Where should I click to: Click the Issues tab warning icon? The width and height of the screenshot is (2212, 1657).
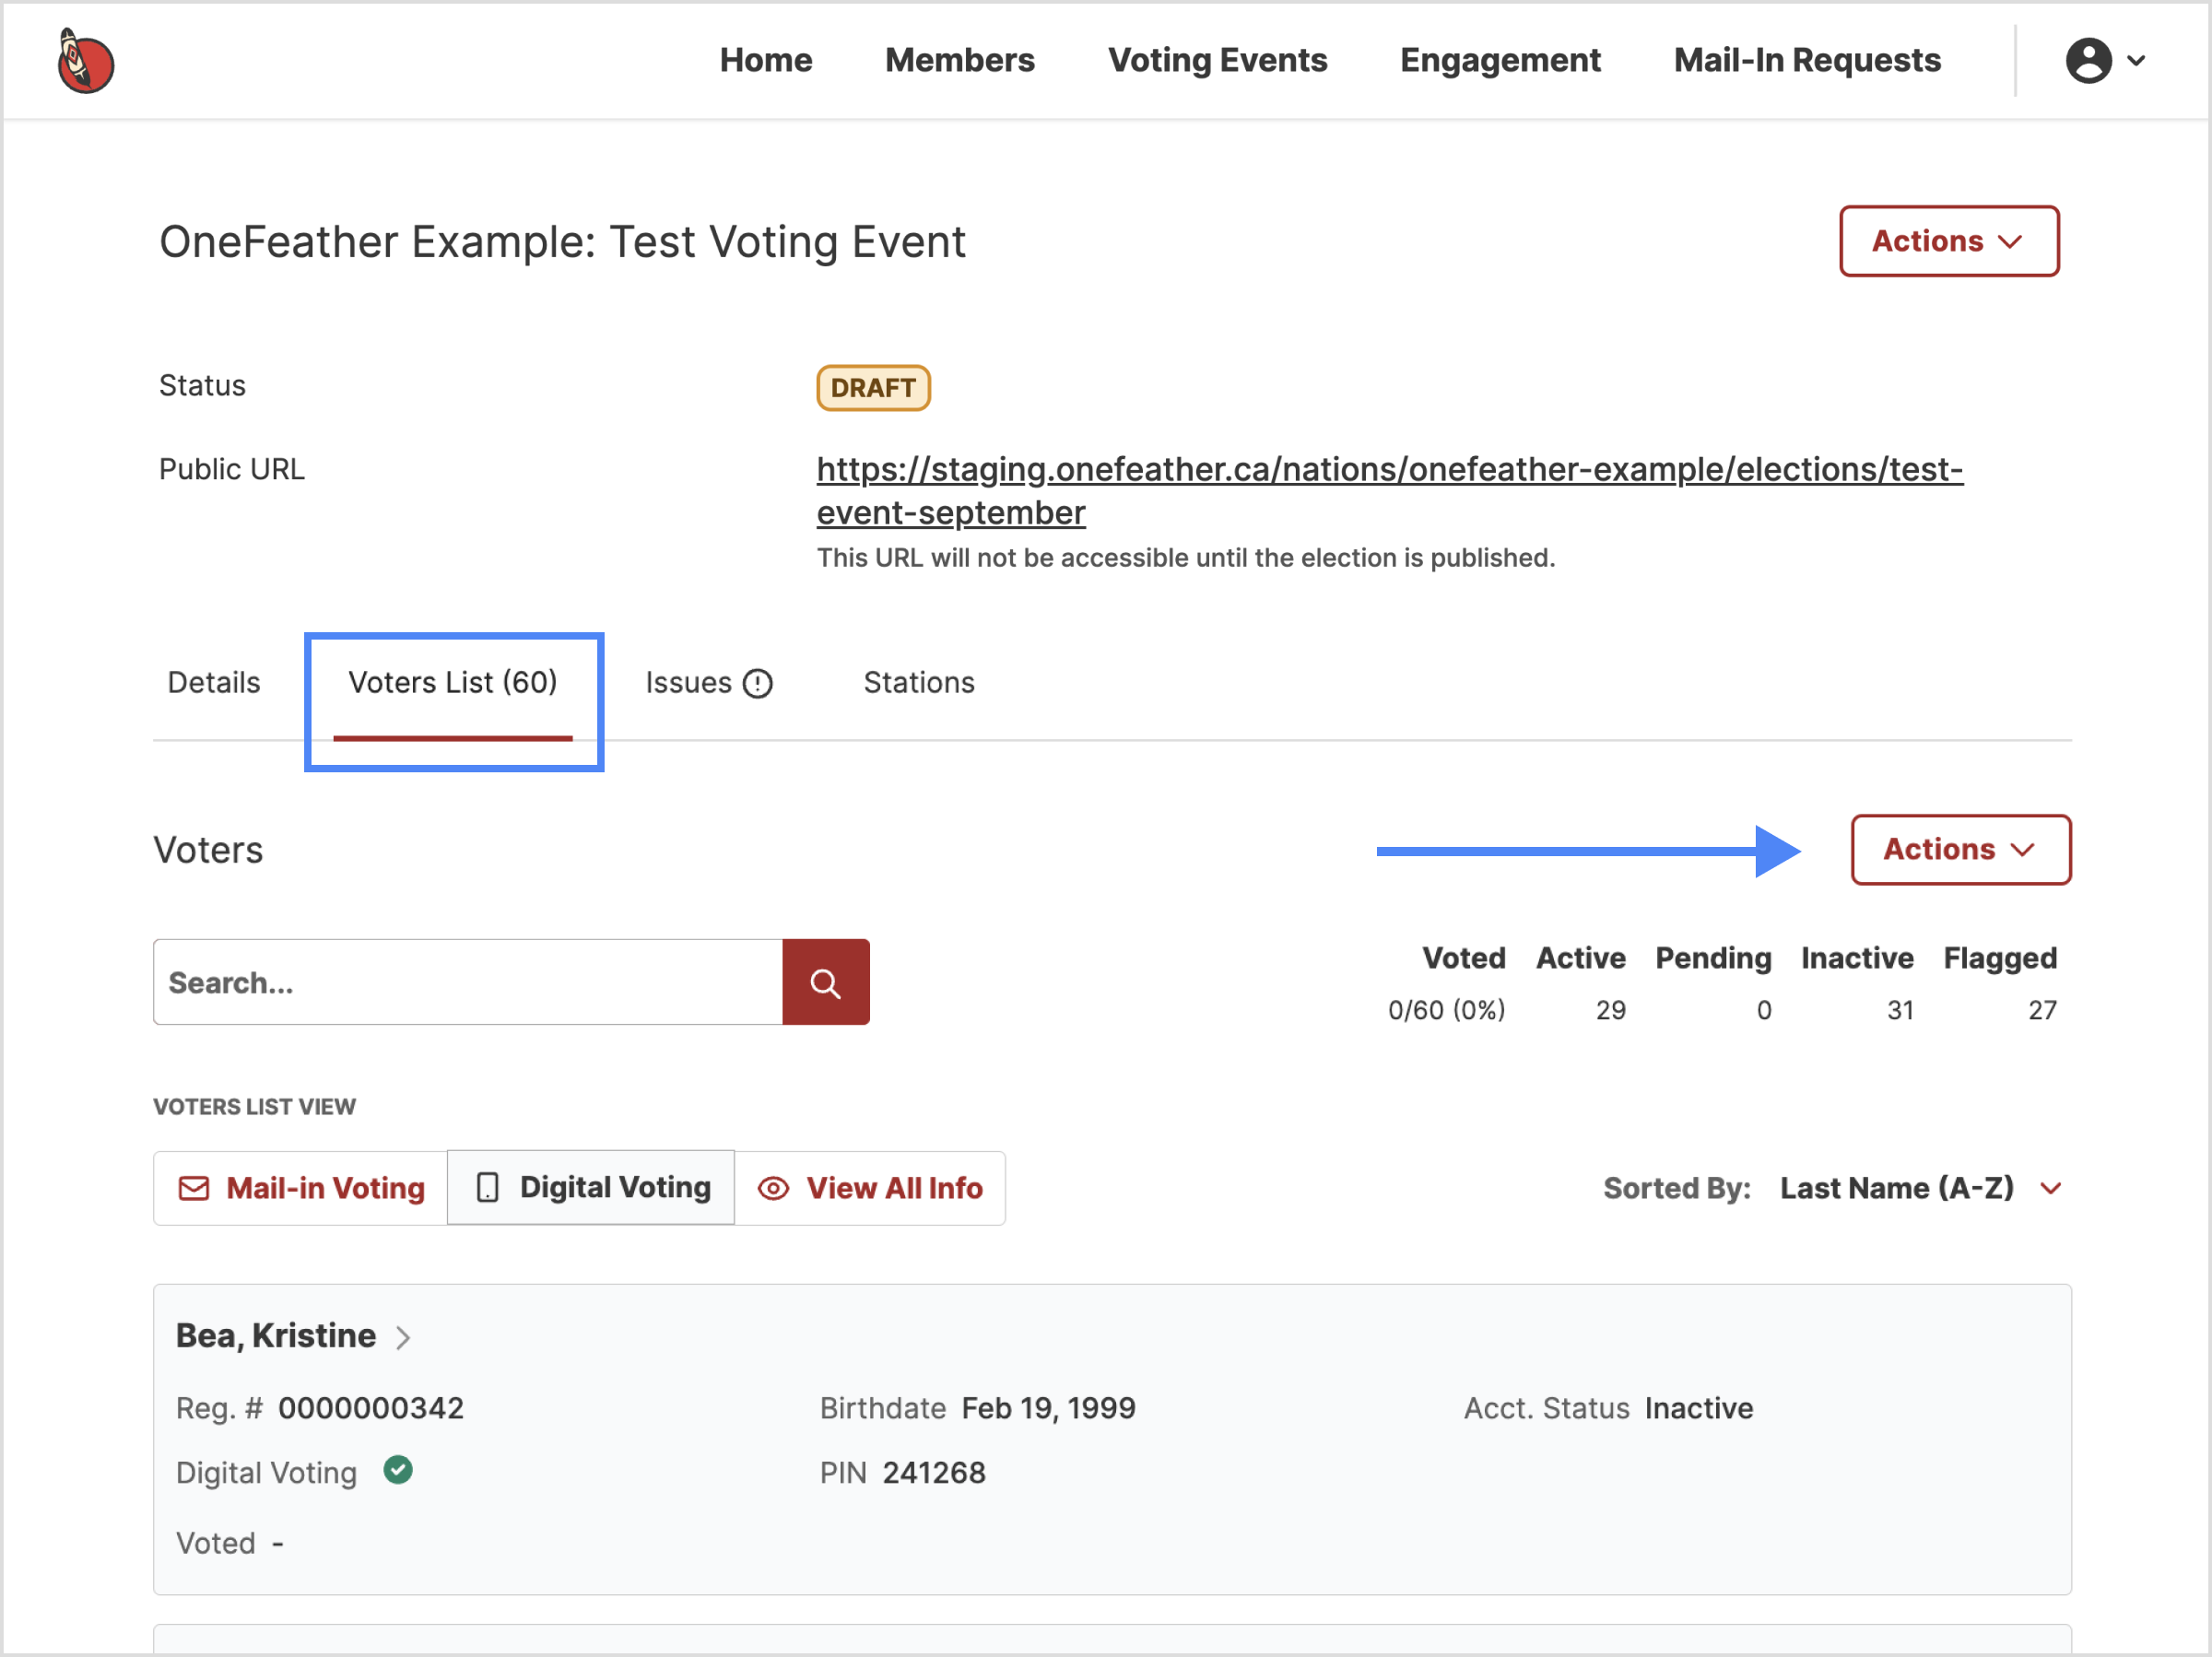(x=758, y=683)
